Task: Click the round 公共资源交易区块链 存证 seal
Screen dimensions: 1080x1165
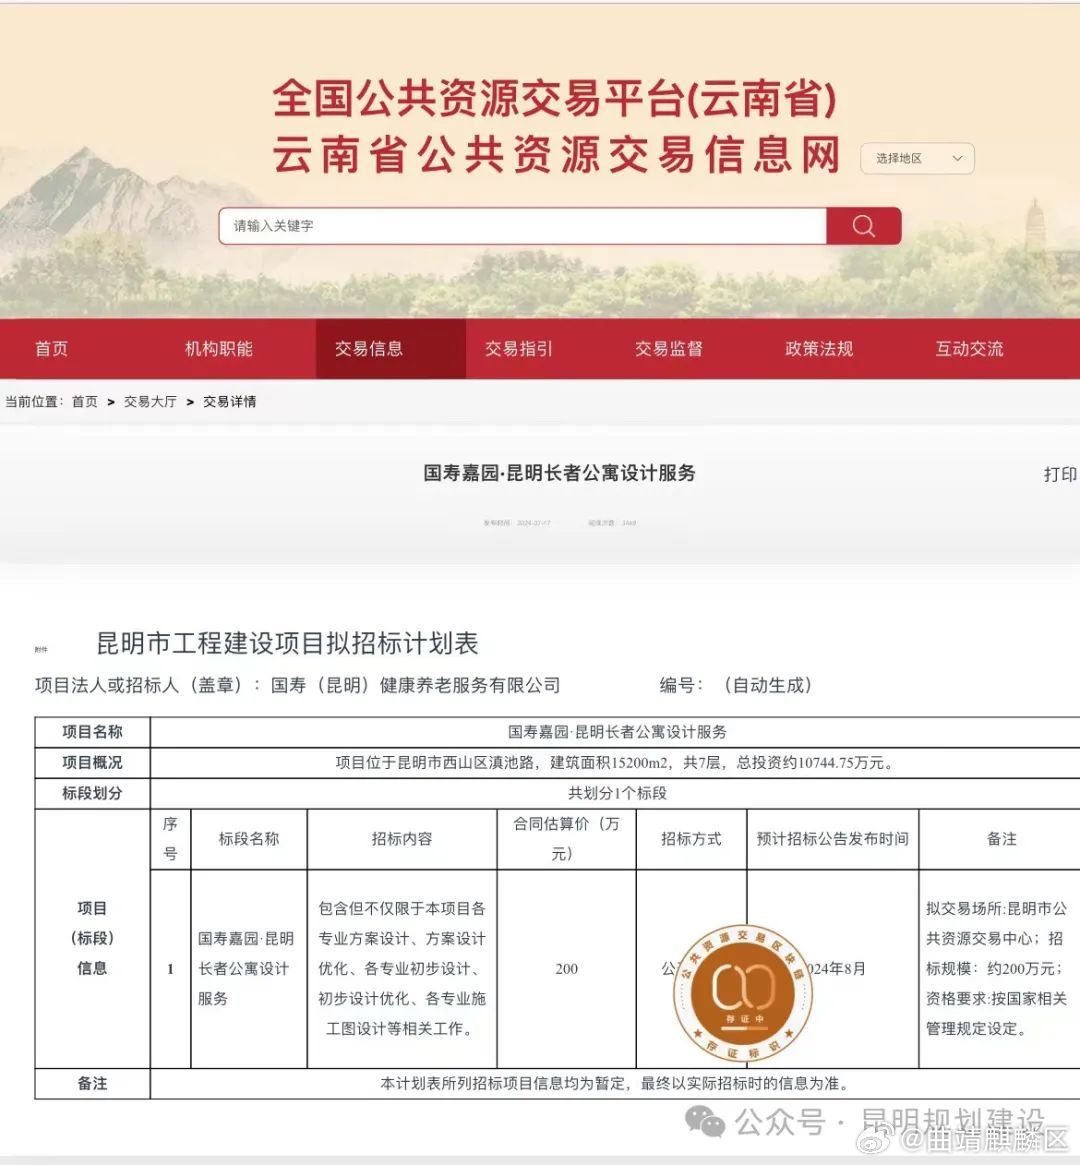Action: [743, 992]
